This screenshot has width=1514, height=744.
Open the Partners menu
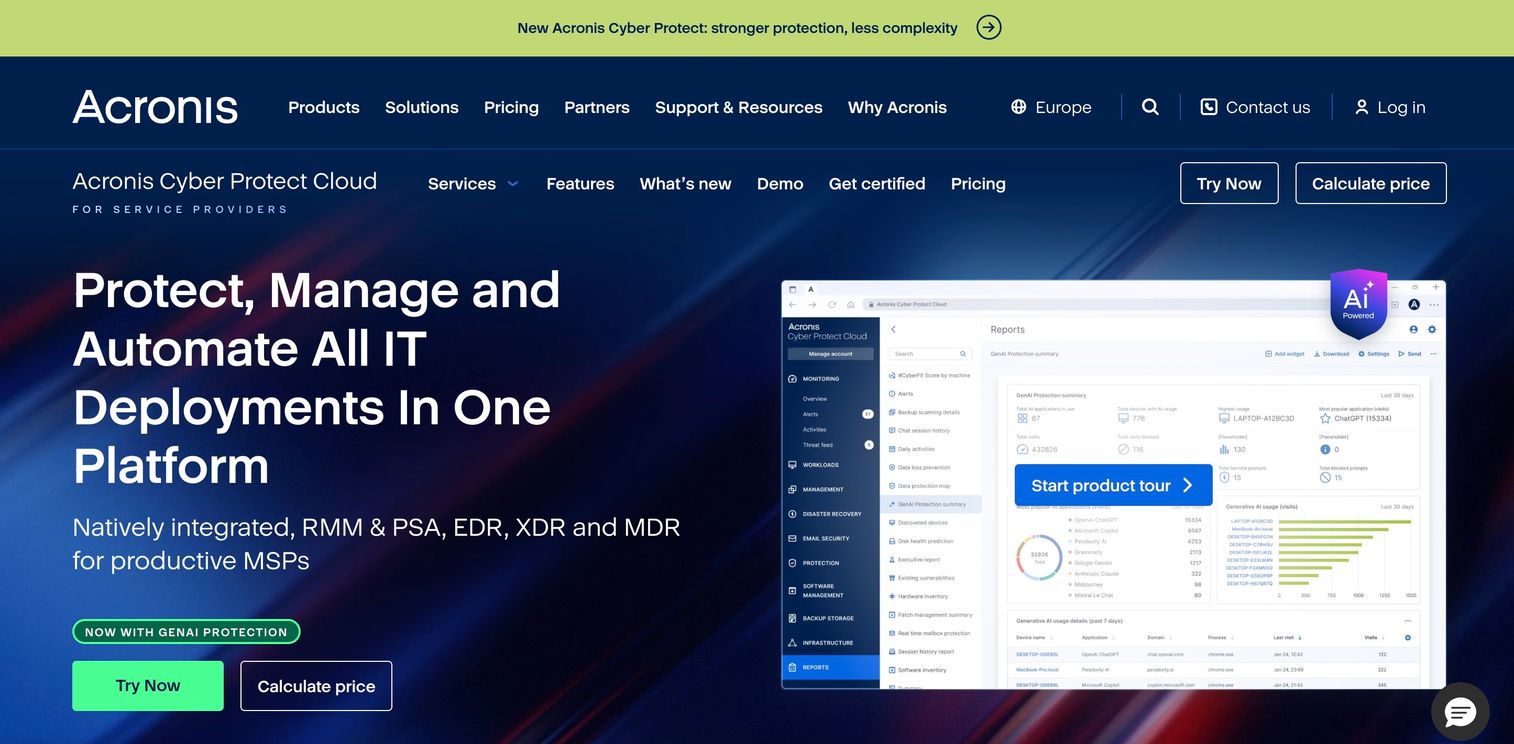(x=597, y=107)
